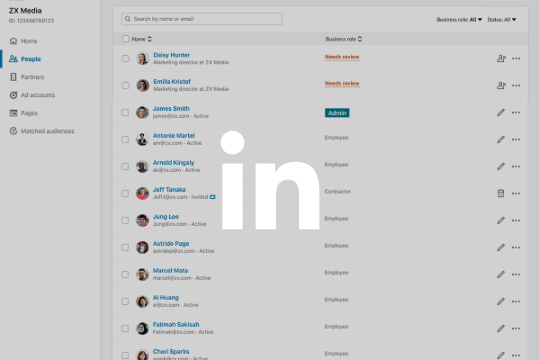The height and width of the screenshot is (360, 540).
Task: Open the Business role filter dropdown
Action: (x=459, y=20)
